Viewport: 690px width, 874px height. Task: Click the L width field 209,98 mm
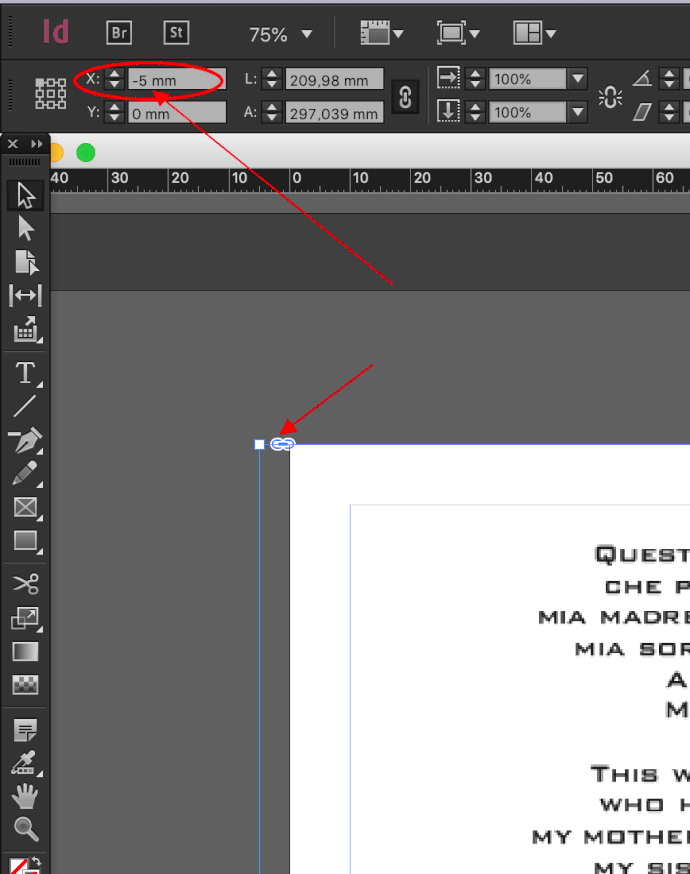click(334, 80)
